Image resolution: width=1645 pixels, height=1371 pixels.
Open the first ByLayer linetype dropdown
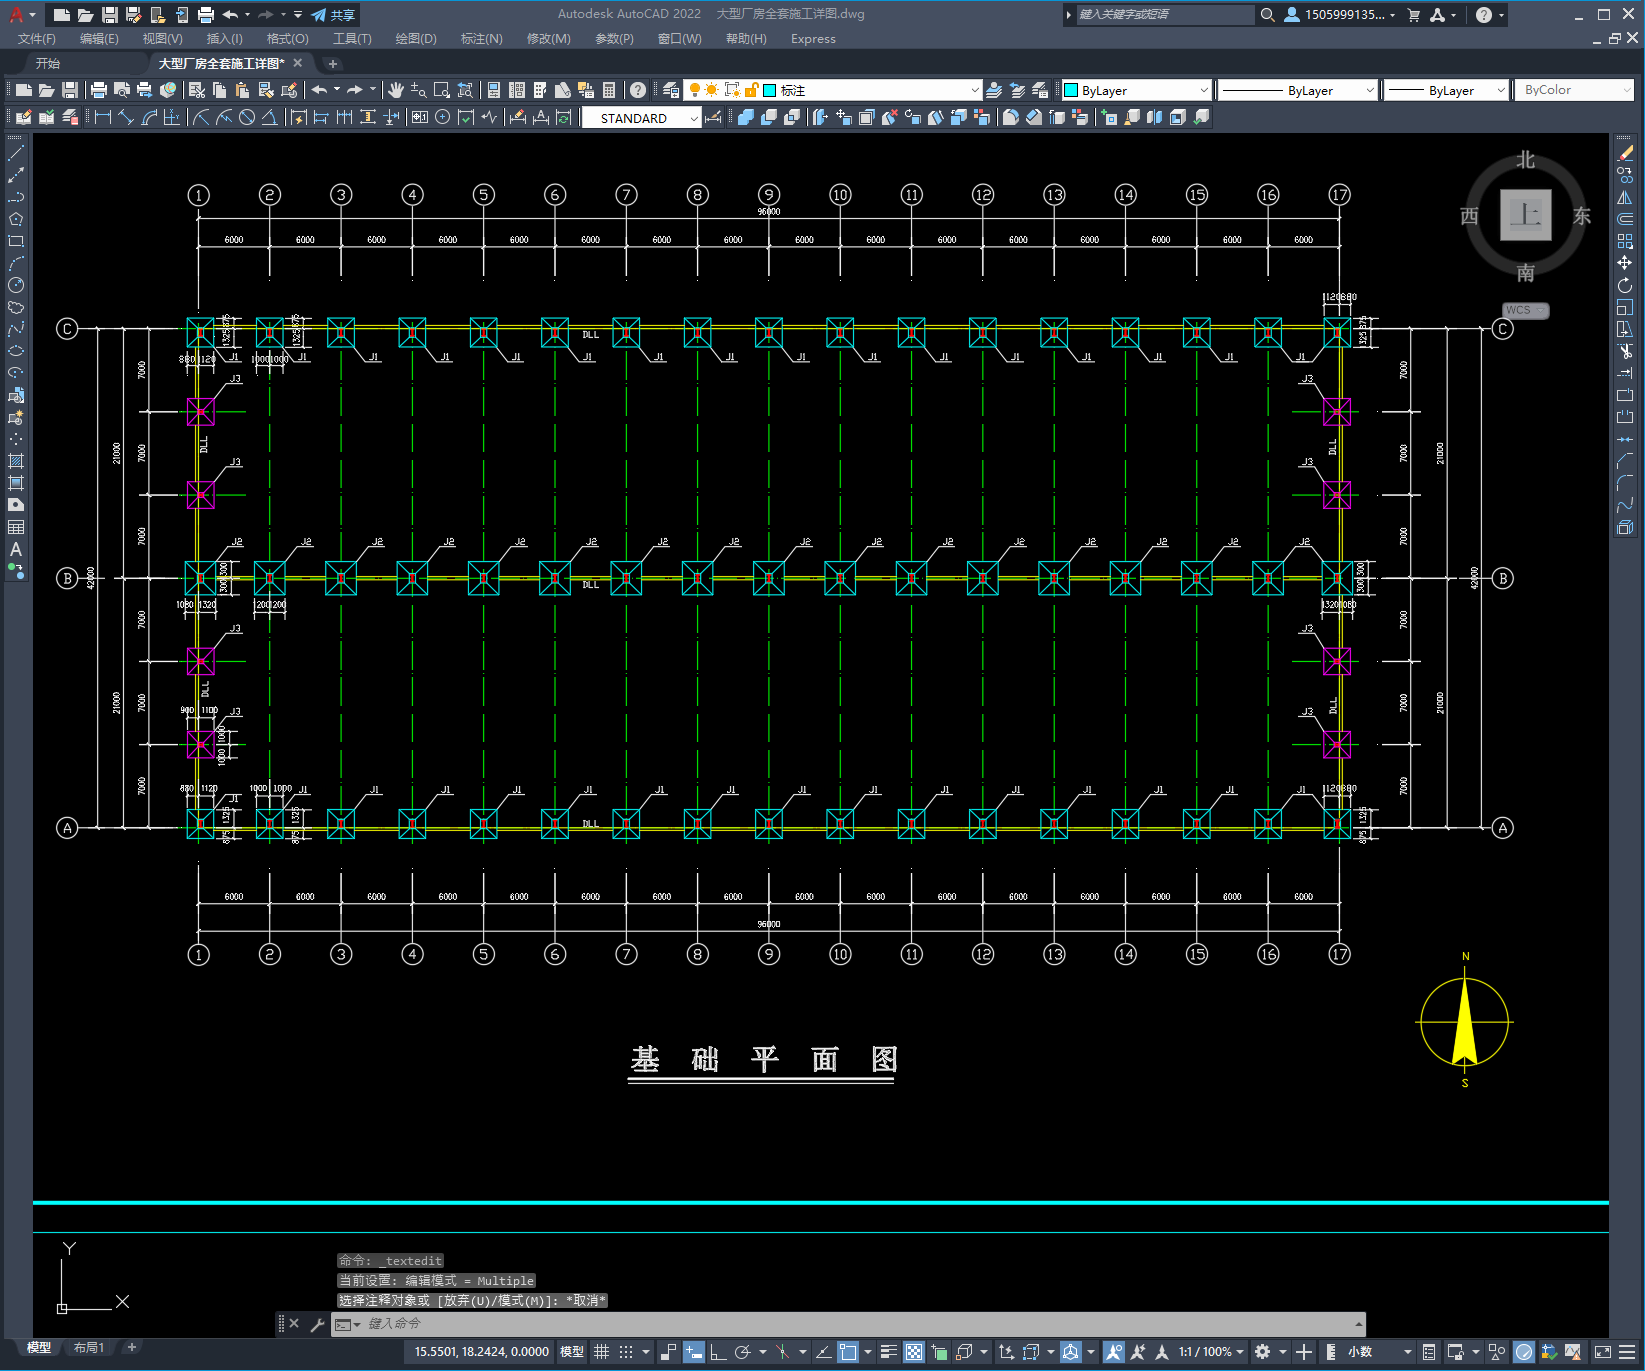pos(1298,90)
